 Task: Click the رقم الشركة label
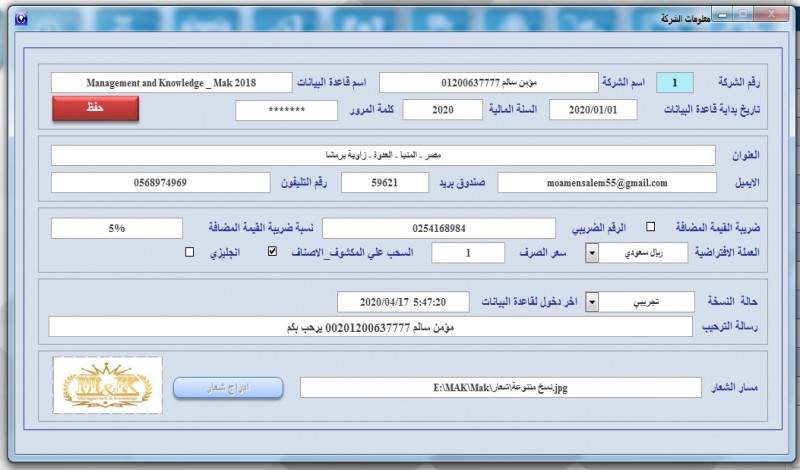[739, 82]
